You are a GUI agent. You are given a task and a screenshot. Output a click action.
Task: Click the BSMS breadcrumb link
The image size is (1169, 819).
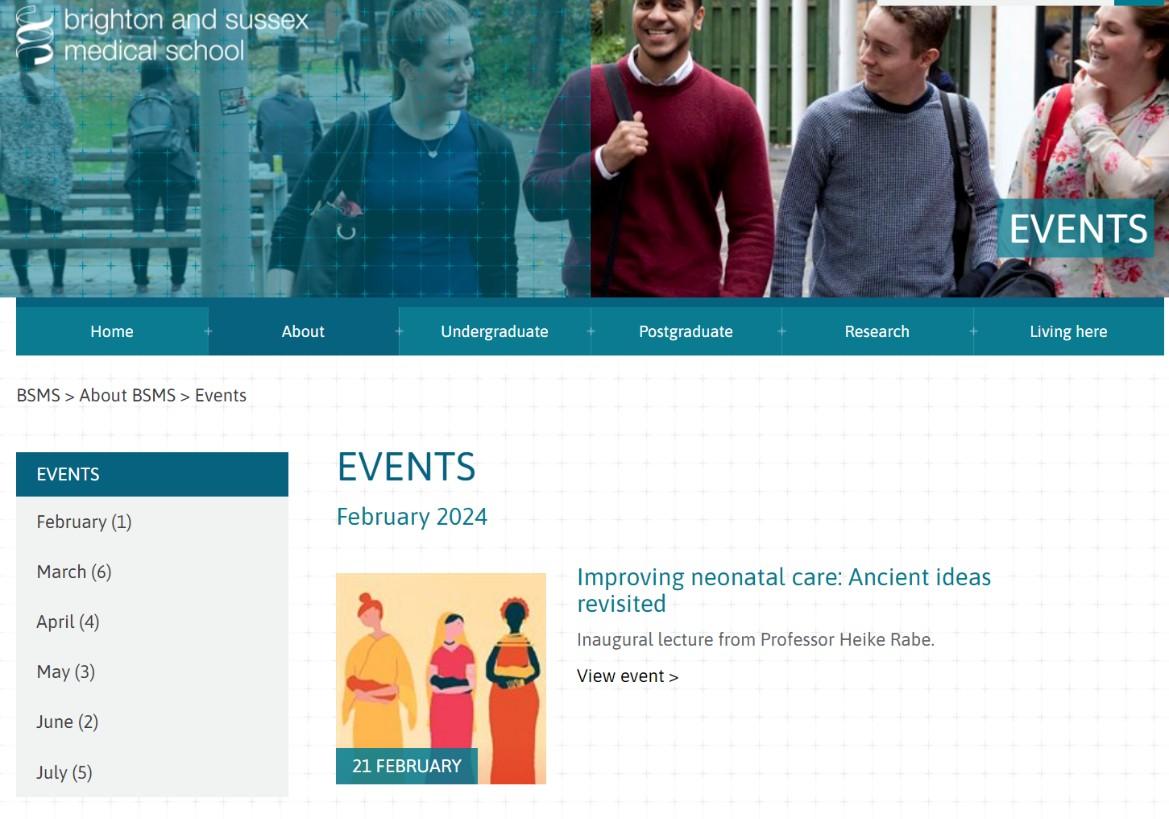[38, 396]
